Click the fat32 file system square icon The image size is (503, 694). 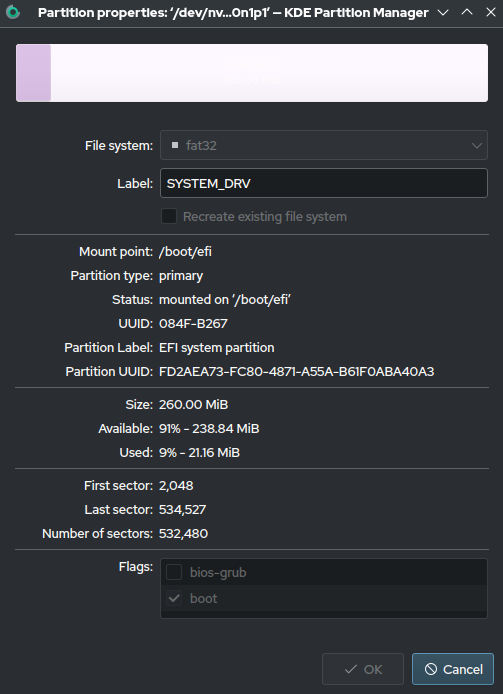pyautogui.click(x=175, y=145)
